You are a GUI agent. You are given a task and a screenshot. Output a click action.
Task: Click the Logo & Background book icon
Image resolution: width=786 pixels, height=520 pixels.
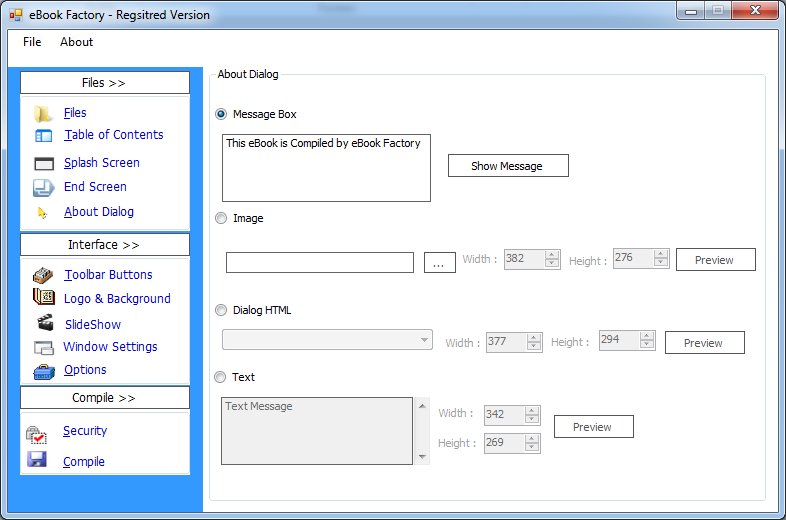click(x=44, y=297)
